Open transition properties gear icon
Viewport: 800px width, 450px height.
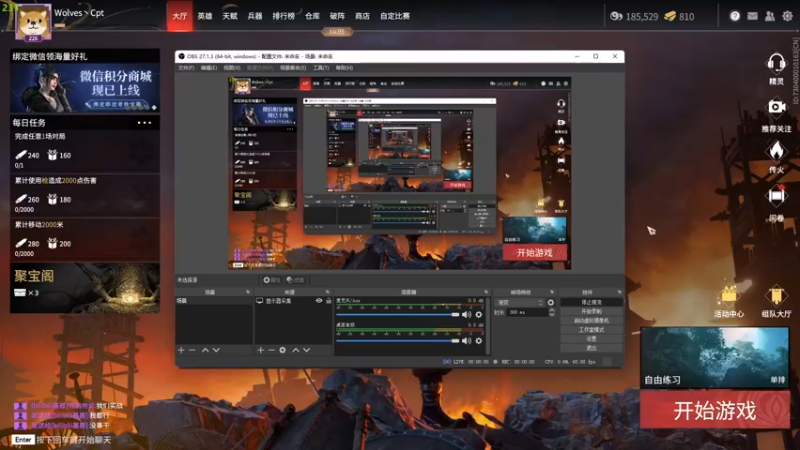[x=551, y=303]
